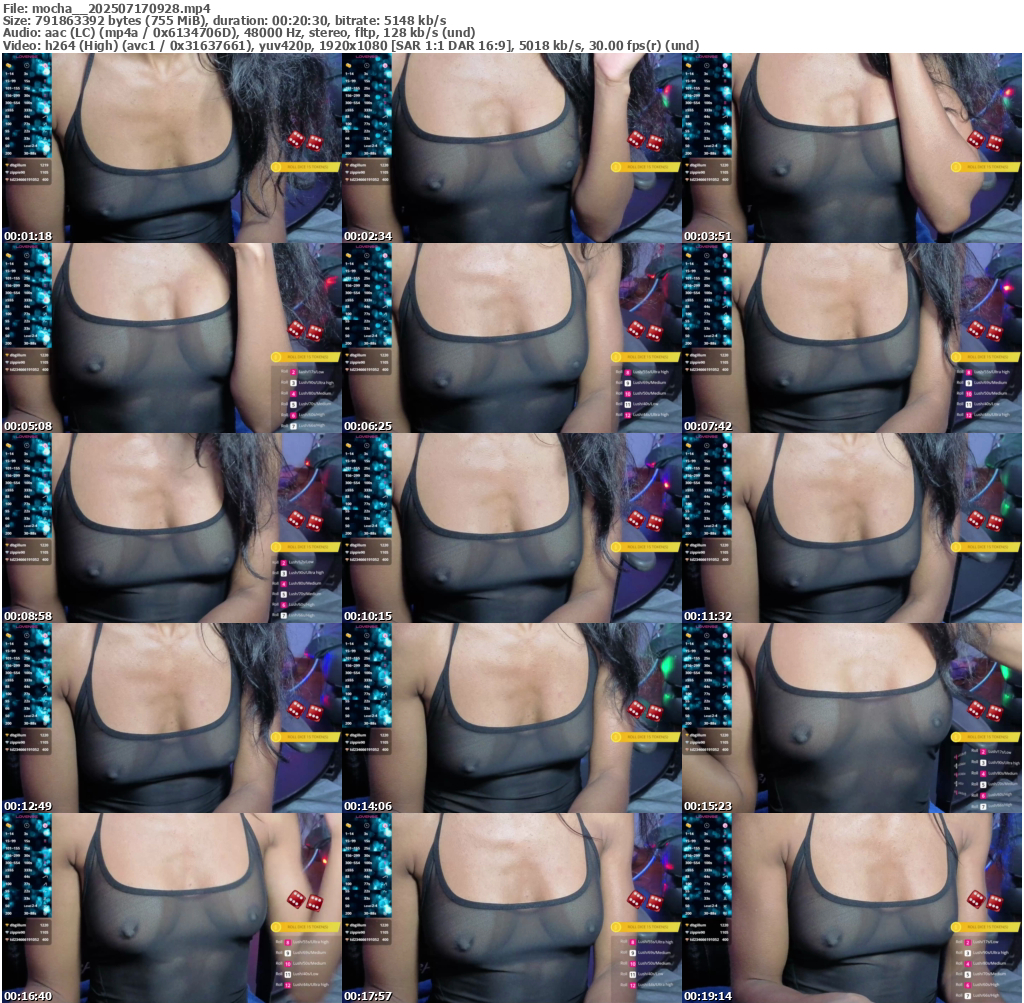Click the red dice in the 00:10:15 frame
The image size is (1024, 1003).
[645, 521]
